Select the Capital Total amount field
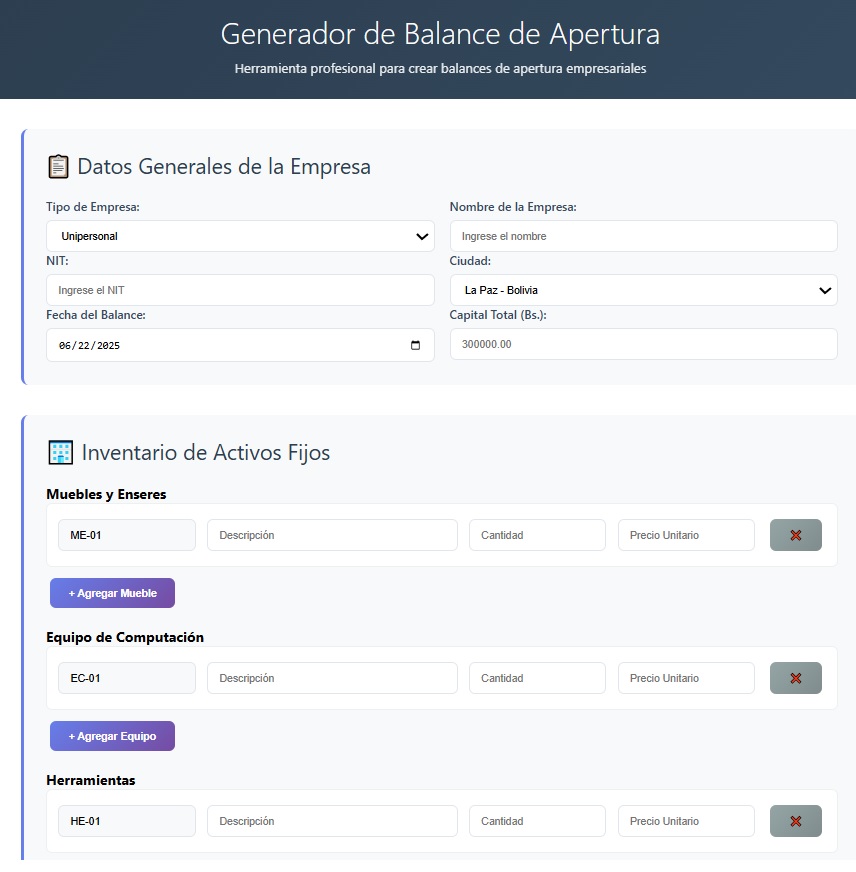Image resolution: width=856 pixels, height=872 pixels. click(644, 344)
